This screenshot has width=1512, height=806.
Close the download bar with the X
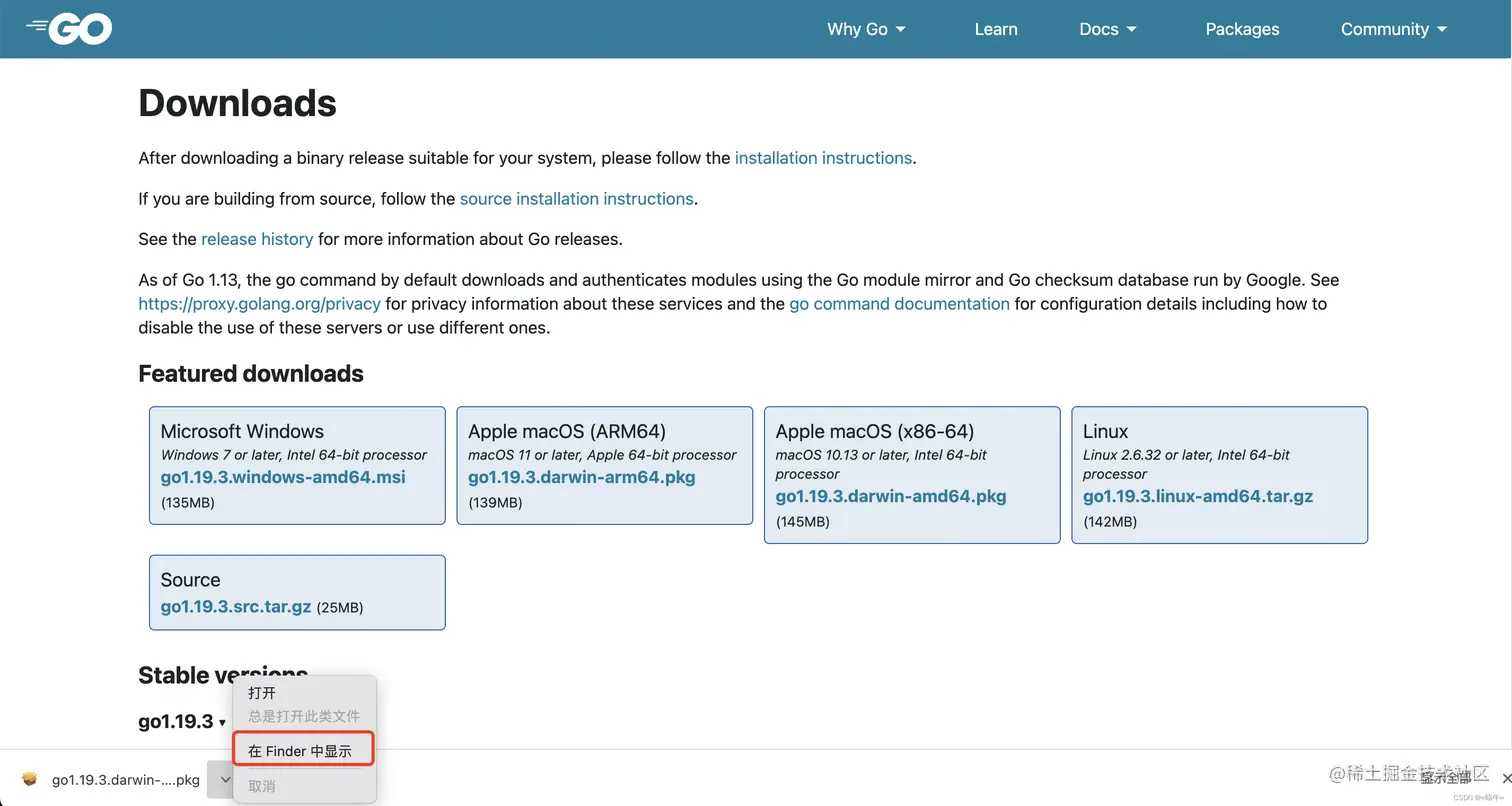(1507, 778)
